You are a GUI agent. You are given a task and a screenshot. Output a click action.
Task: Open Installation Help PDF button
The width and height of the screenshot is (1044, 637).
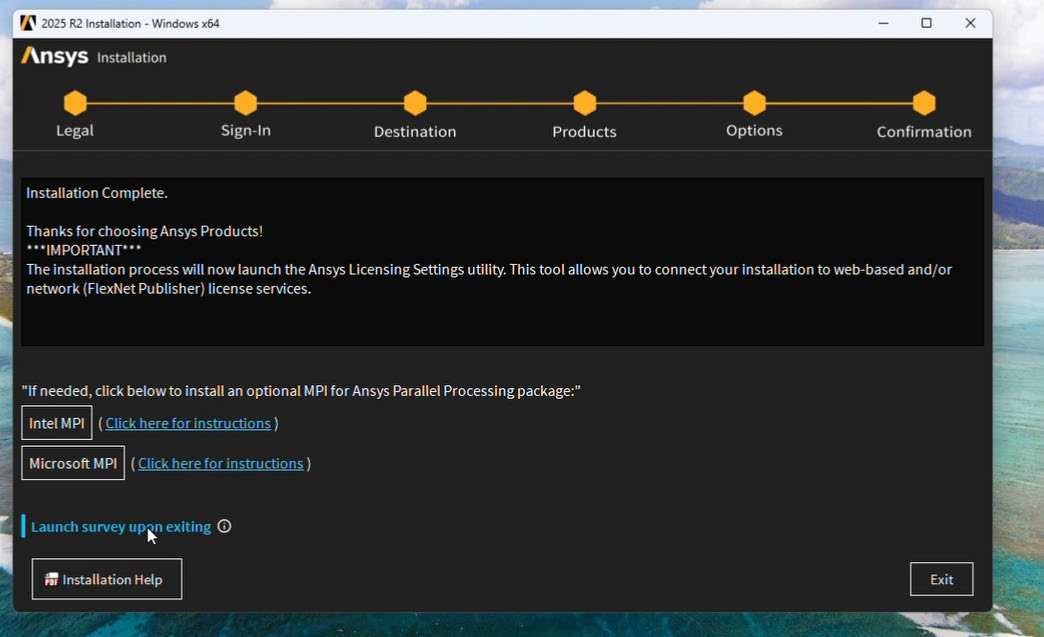coord(107,579)
